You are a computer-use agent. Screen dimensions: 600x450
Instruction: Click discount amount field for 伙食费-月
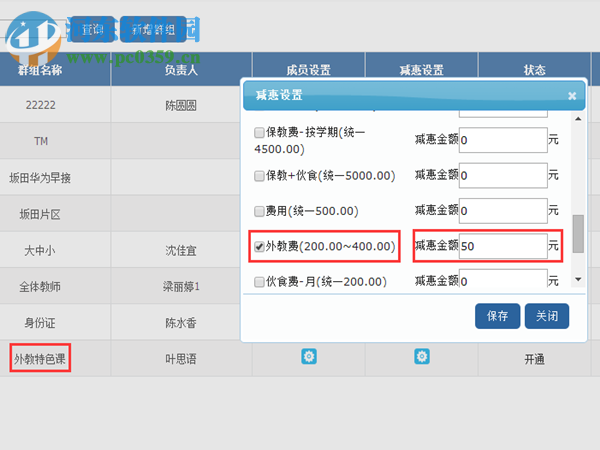pos(503,279)
